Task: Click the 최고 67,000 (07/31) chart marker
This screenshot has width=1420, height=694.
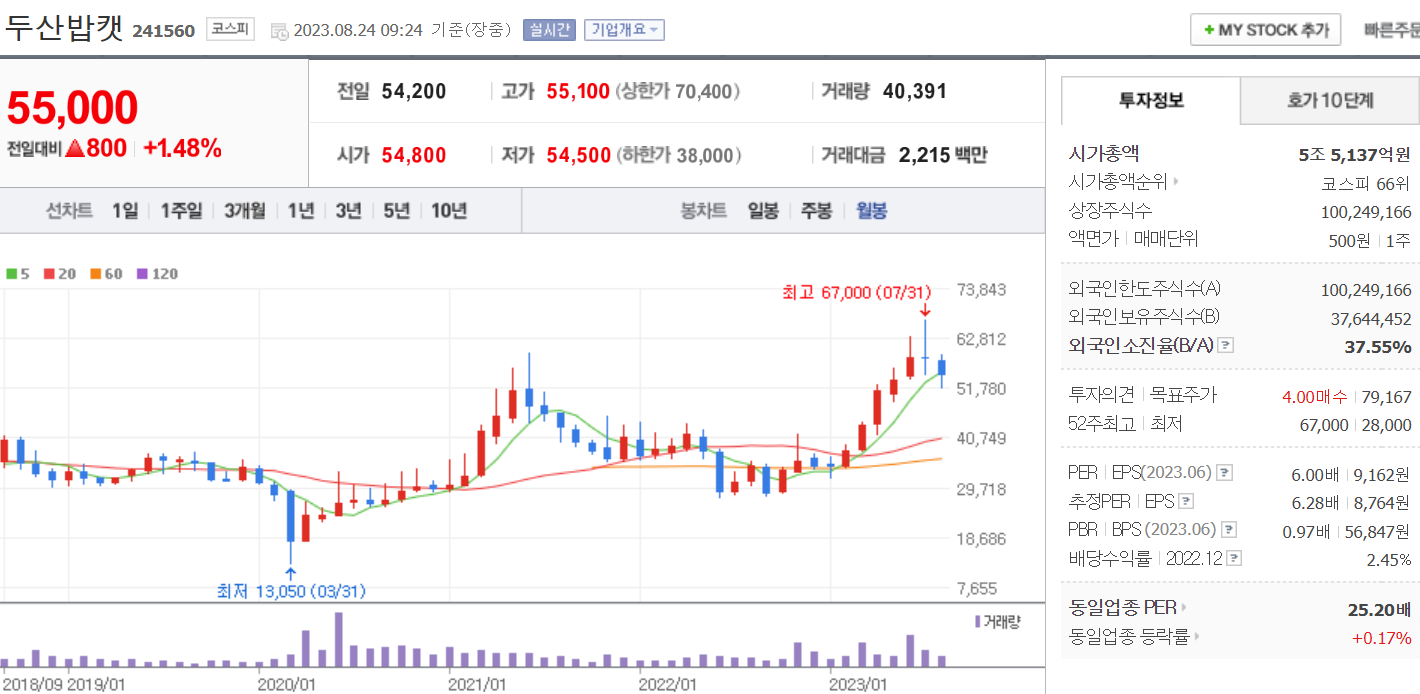Action: (x=856, y=292)
